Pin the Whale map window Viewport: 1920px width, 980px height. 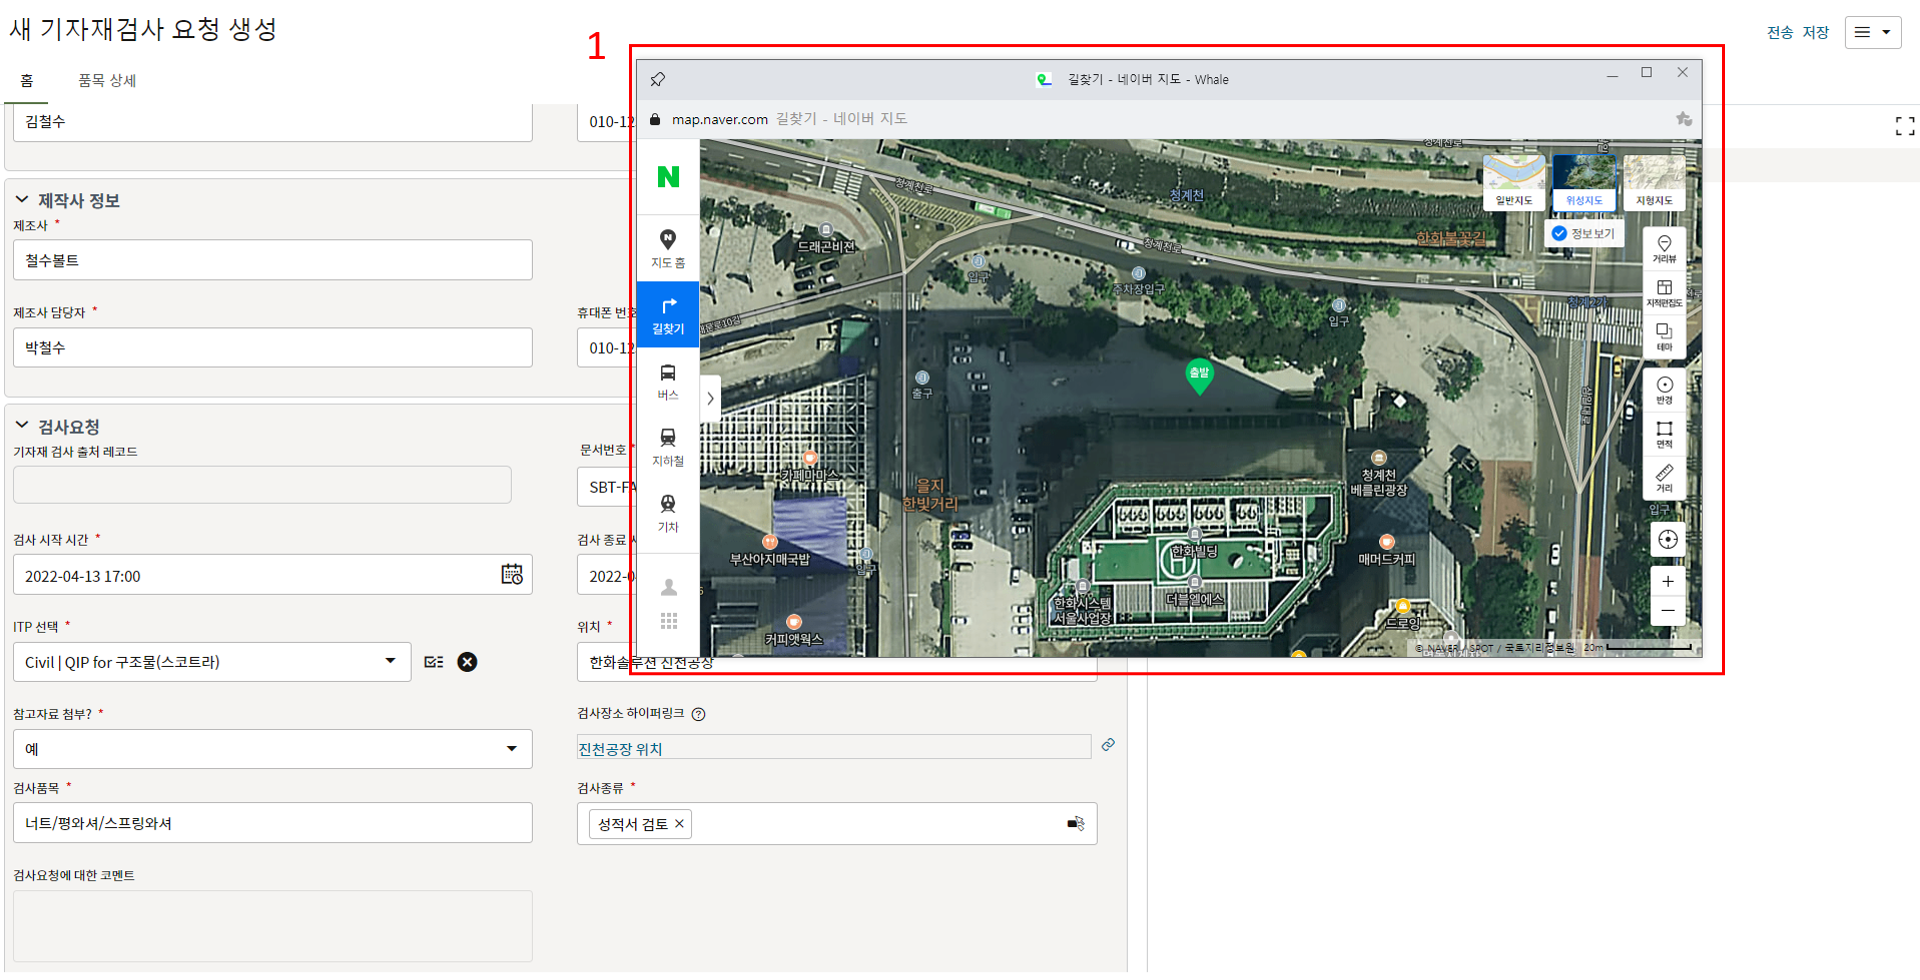pos(657,79)
